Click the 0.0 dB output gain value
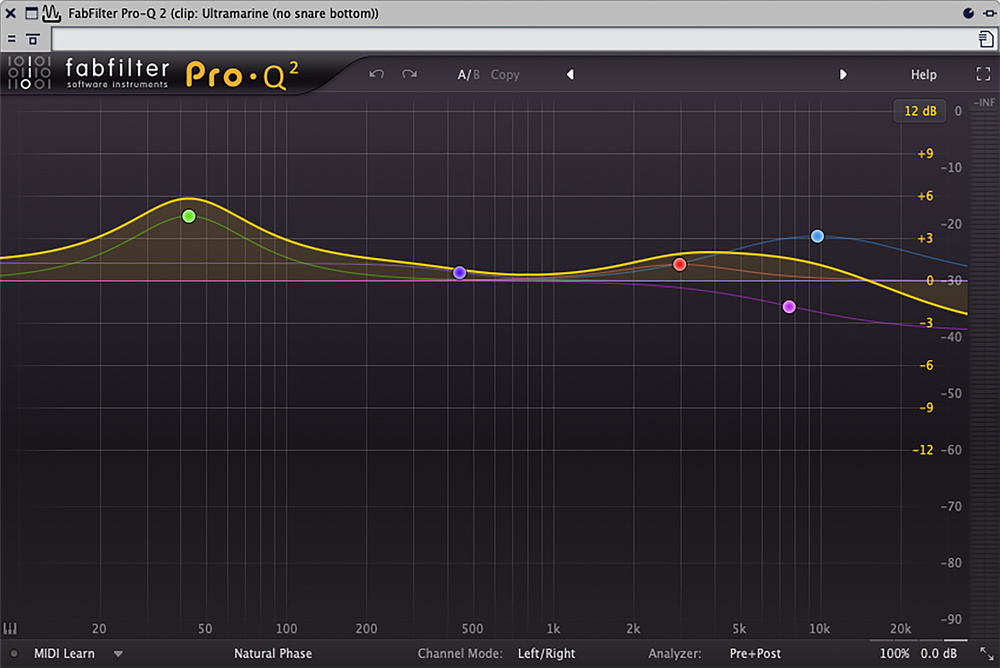Viewport: 1000px width, 668px height. point(938,654)
